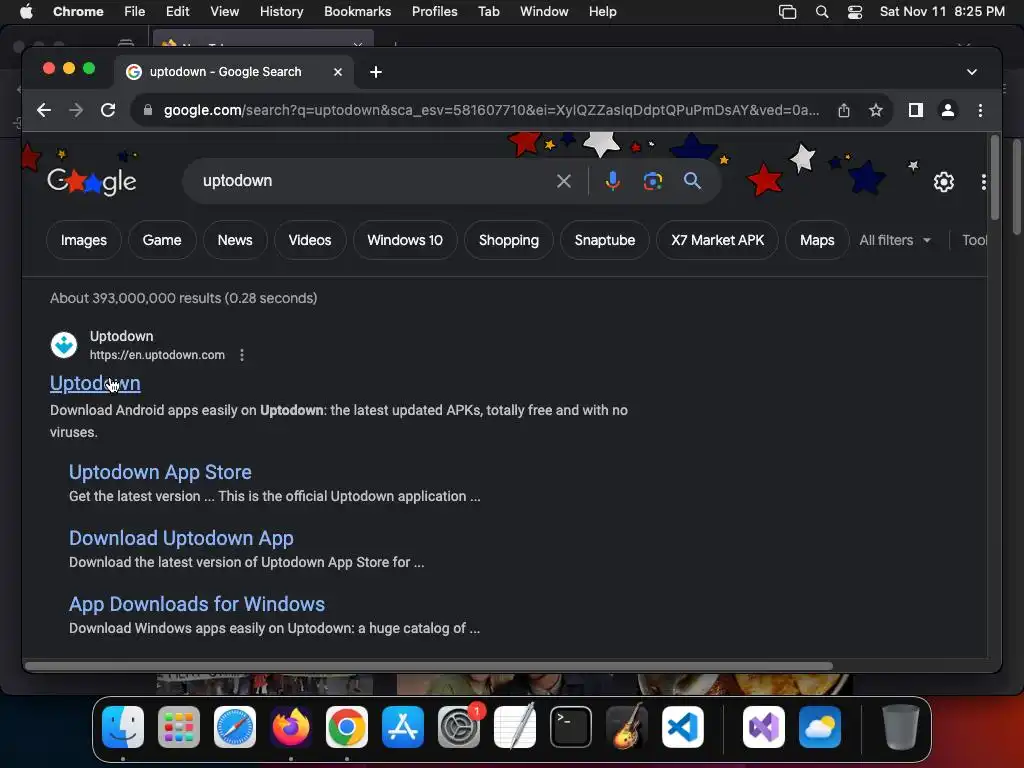Viewport: 1024px width, 768px height.
Task: Select the Windows 10 filter chip
Action: pos(405,240)
